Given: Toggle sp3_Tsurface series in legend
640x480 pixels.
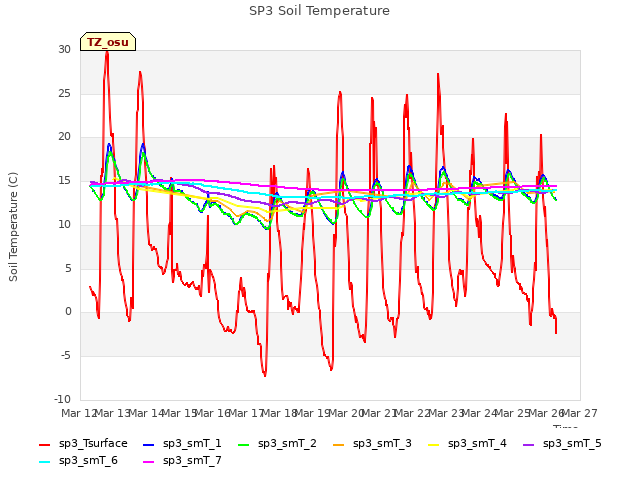Looking at the screenshot, I should [83, 444].
